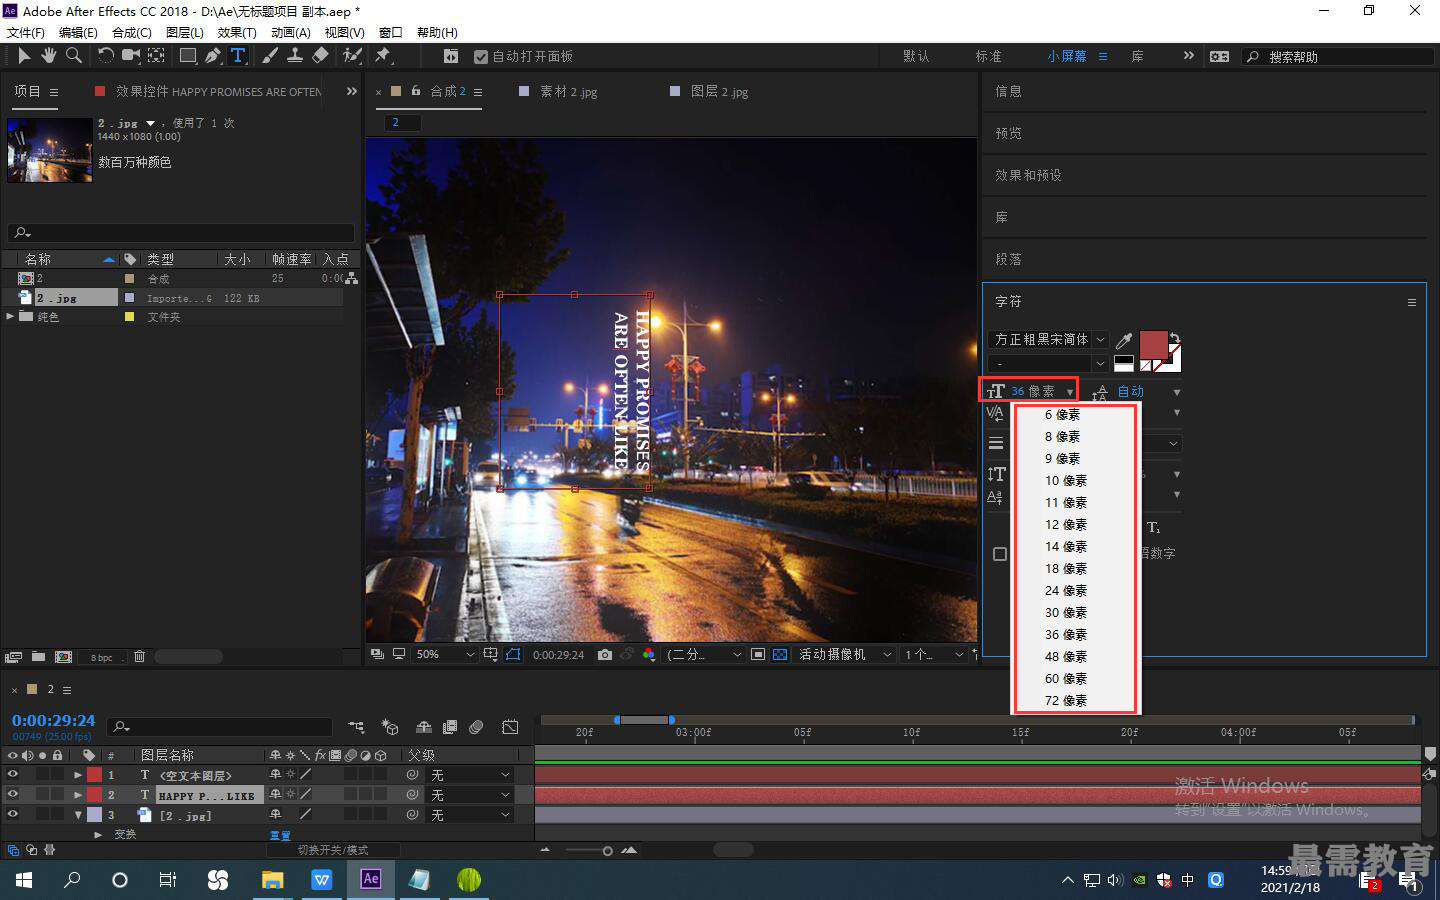
Task: Select the Pan Behind anchor point tool
Action: click(x=157, y=56)
